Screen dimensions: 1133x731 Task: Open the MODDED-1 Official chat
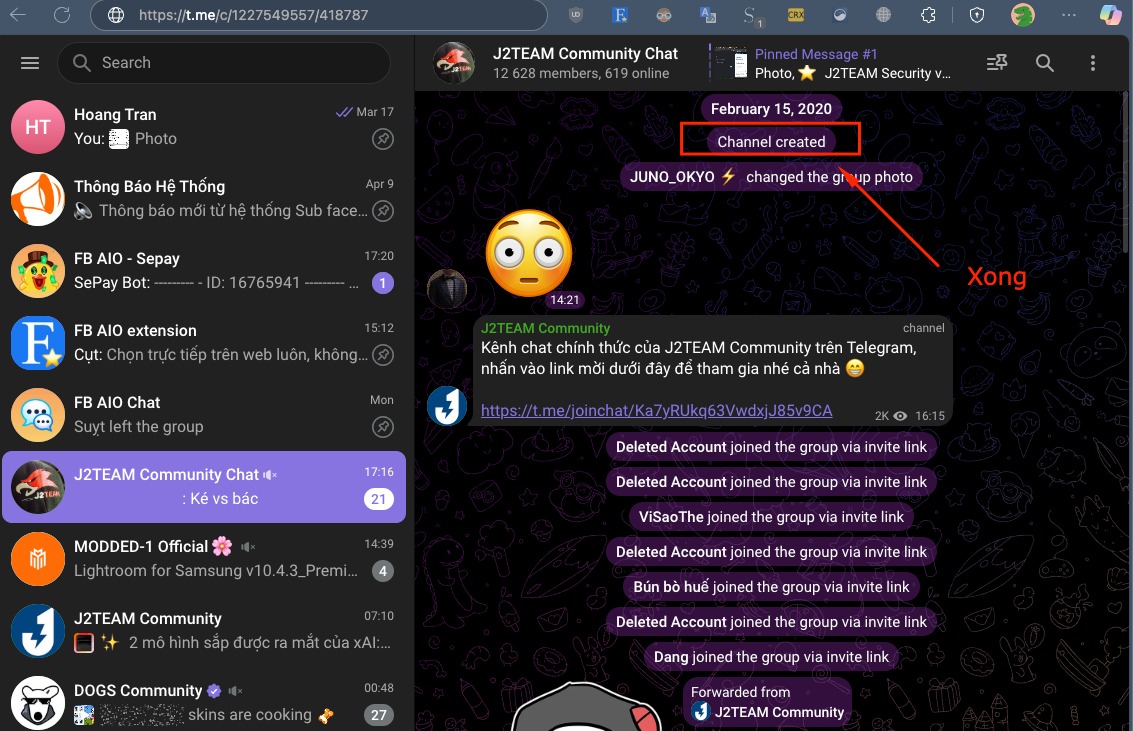click(204, 559)
